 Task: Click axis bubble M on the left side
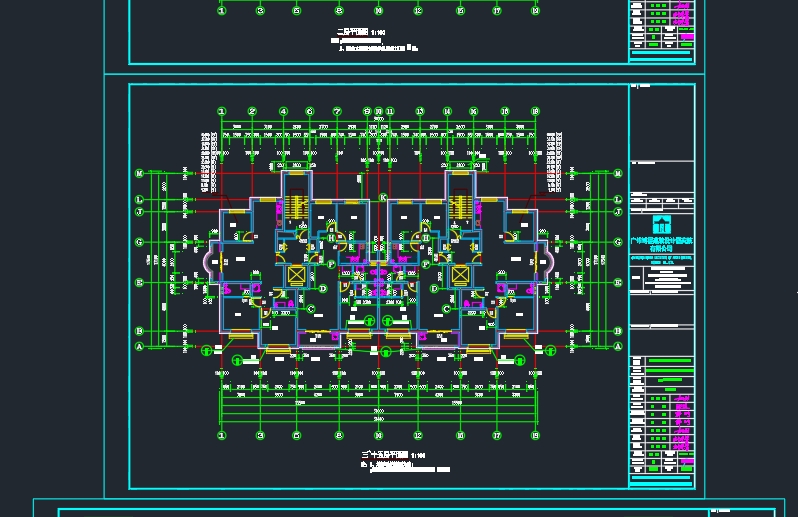tap(140, 174)
